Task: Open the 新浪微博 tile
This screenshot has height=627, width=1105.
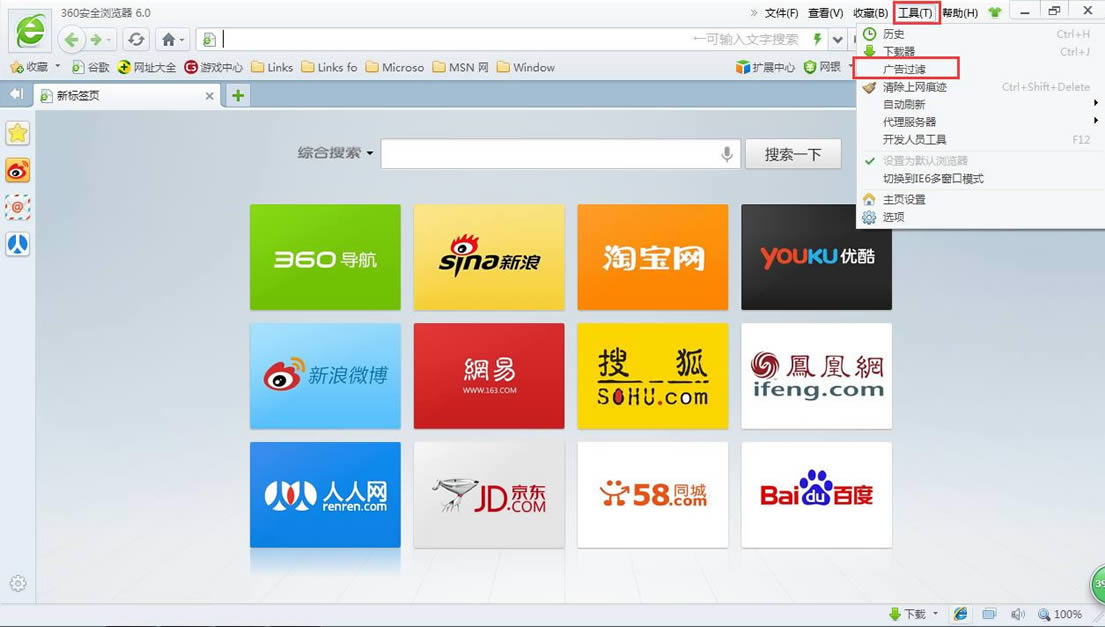Action: (x=325, y=376)
